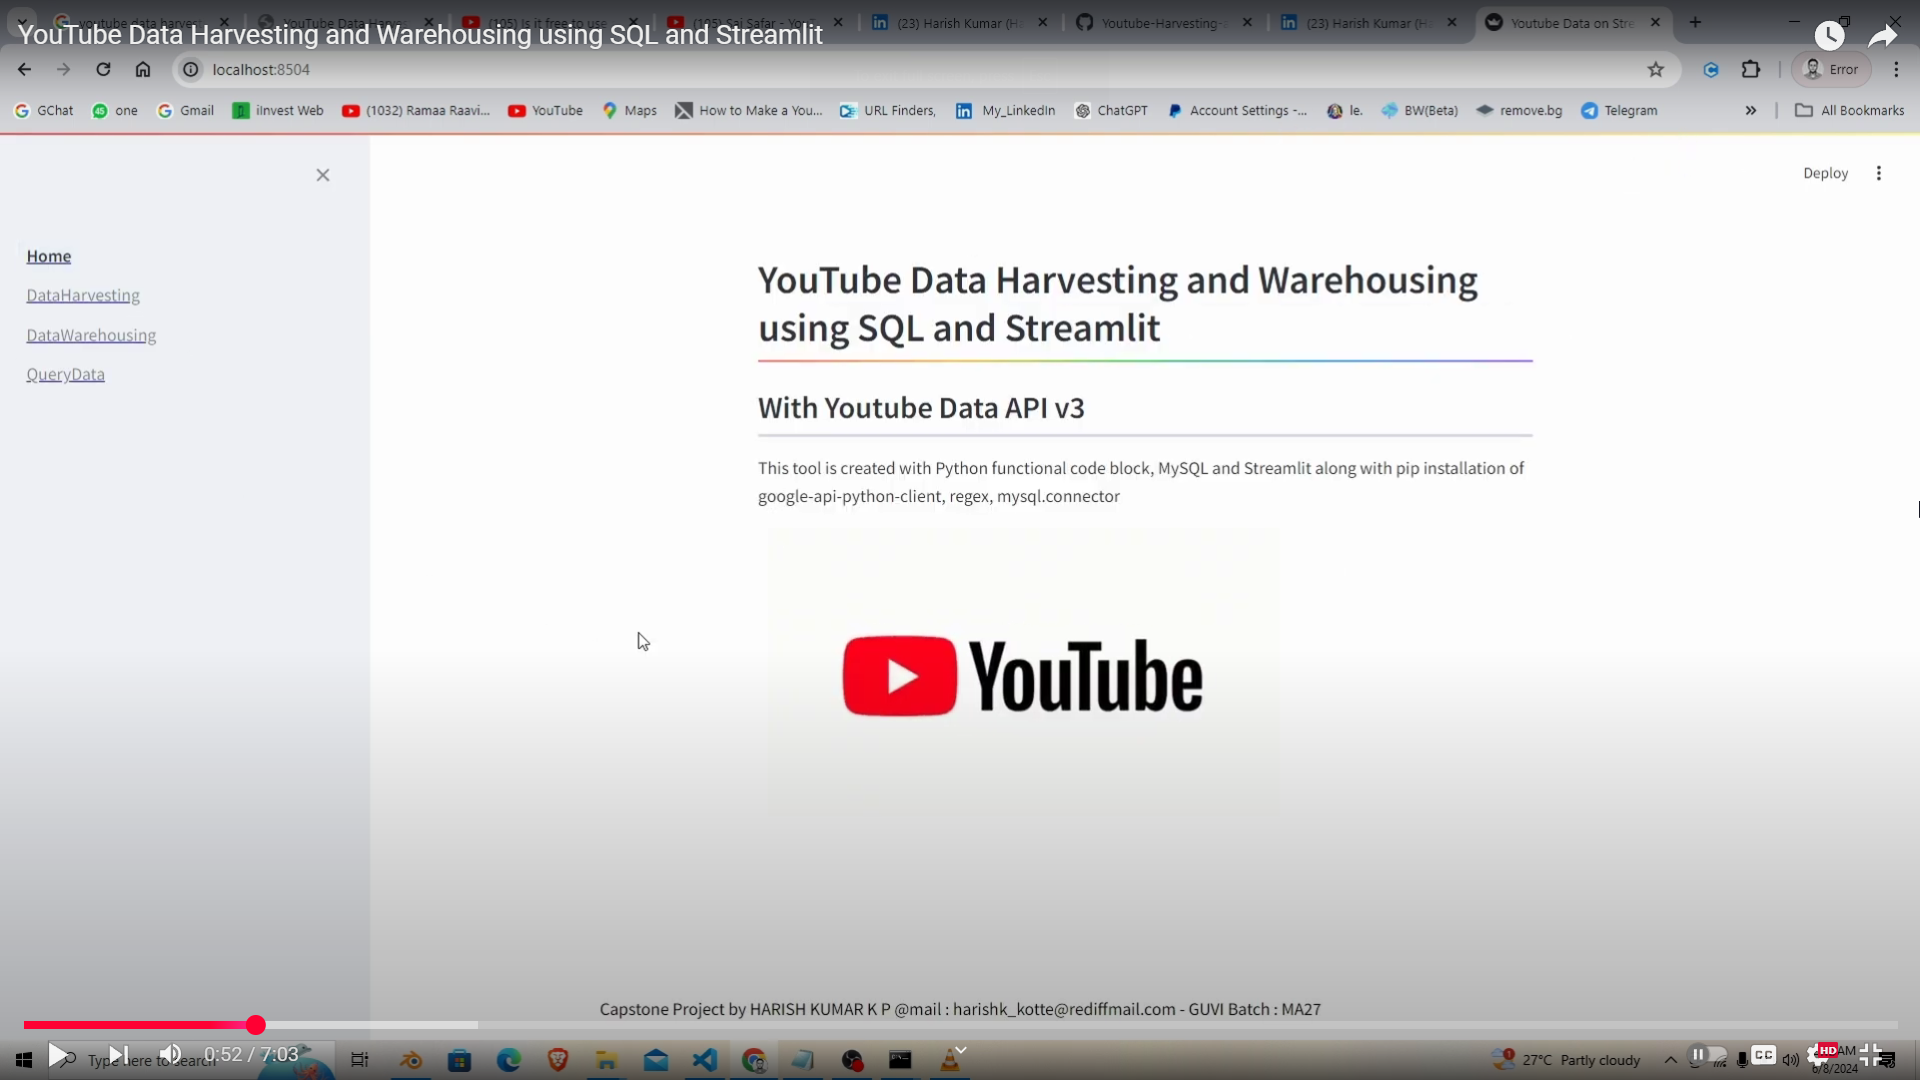The height and width of the screenshot is (1080, 1920).
Task: Click the Deploy button
Action: pyautogui.click(x=1824, y=172)
